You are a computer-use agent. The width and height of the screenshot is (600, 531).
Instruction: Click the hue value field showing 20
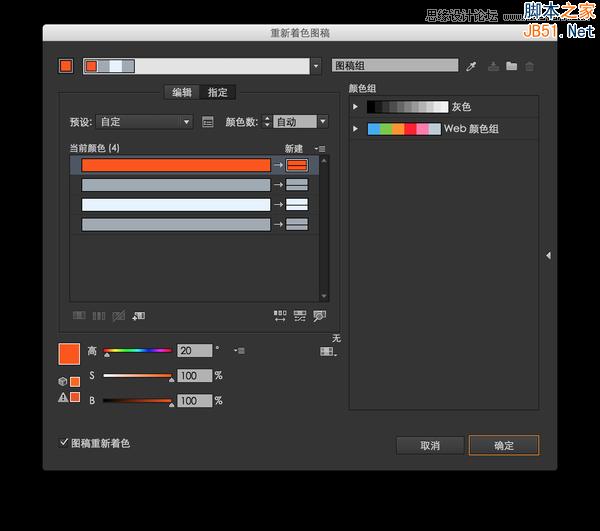pos(194,350)
